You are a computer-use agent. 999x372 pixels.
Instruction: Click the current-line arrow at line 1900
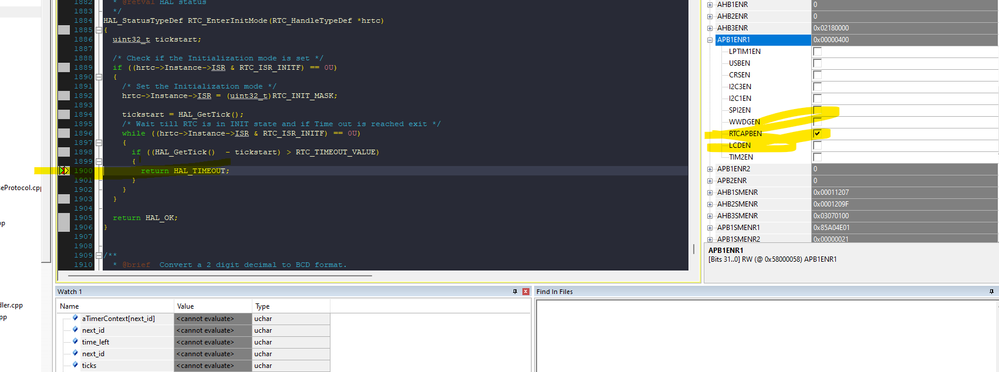(64, 171)
